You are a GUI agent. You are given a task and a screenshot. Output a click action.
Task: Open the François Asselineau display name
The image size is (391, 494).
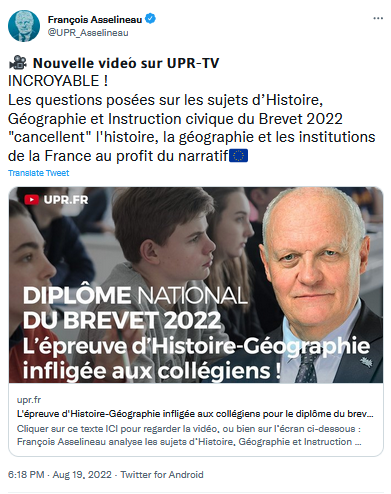coord(95,19)
